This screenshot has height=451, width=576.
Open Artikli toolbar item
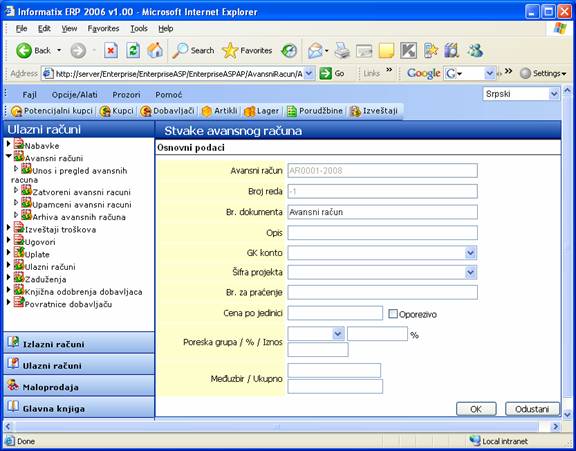coord(220,111)
